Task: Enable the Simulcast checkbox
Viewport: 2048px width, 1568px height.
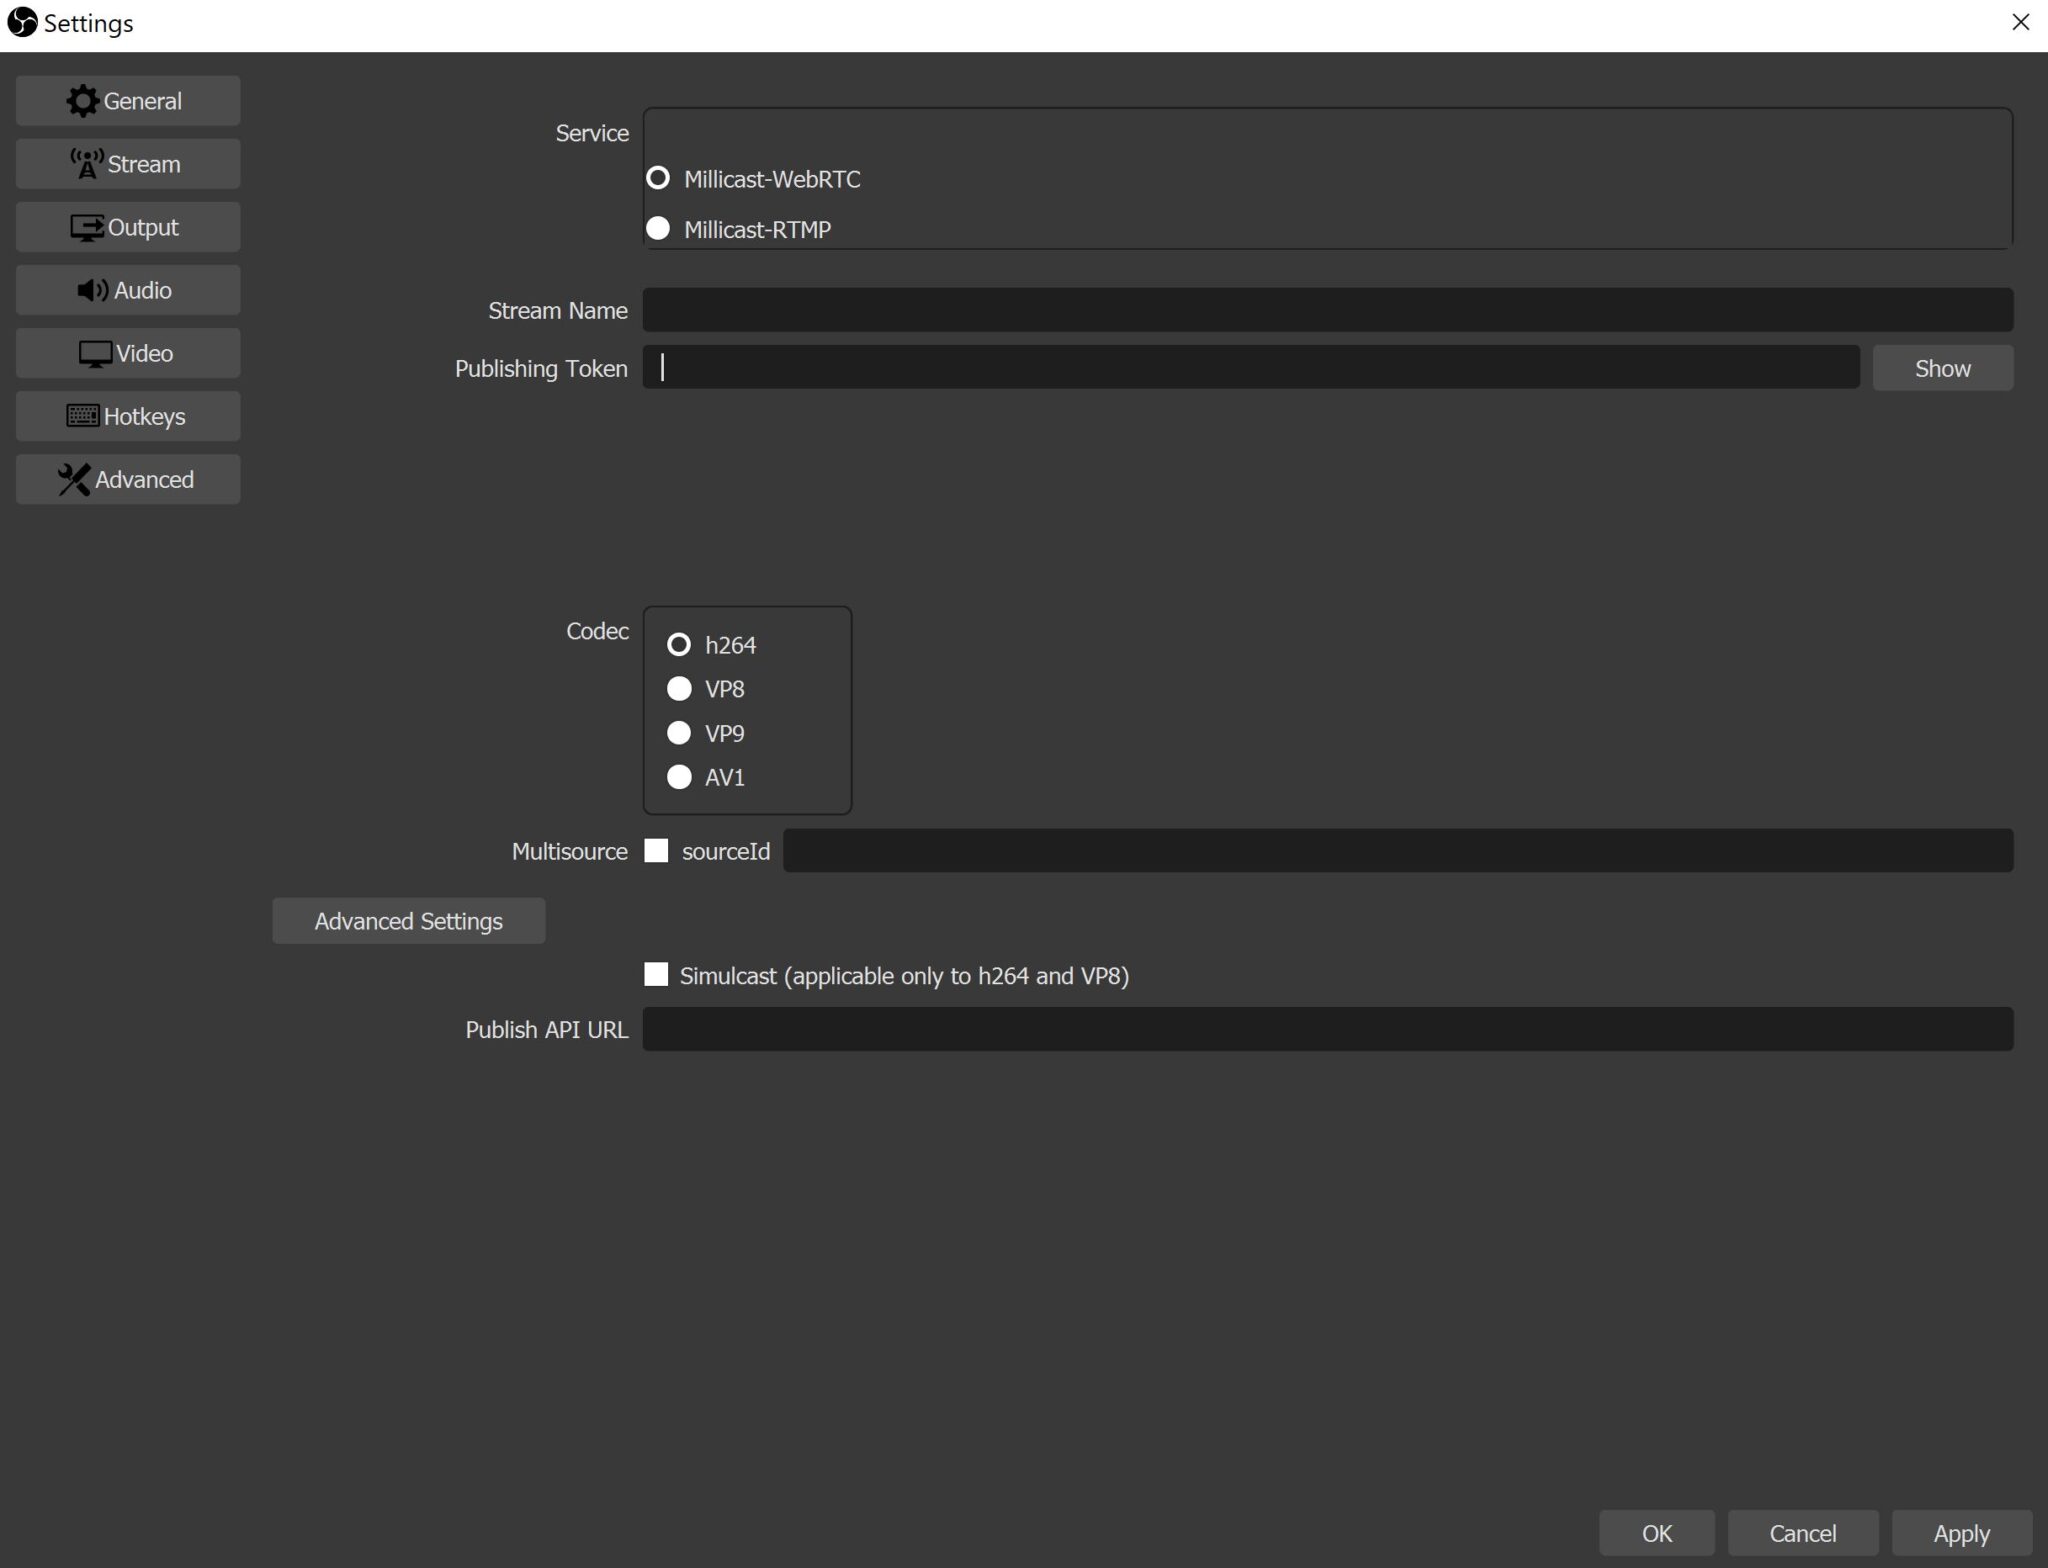Action: click(656, 974)
